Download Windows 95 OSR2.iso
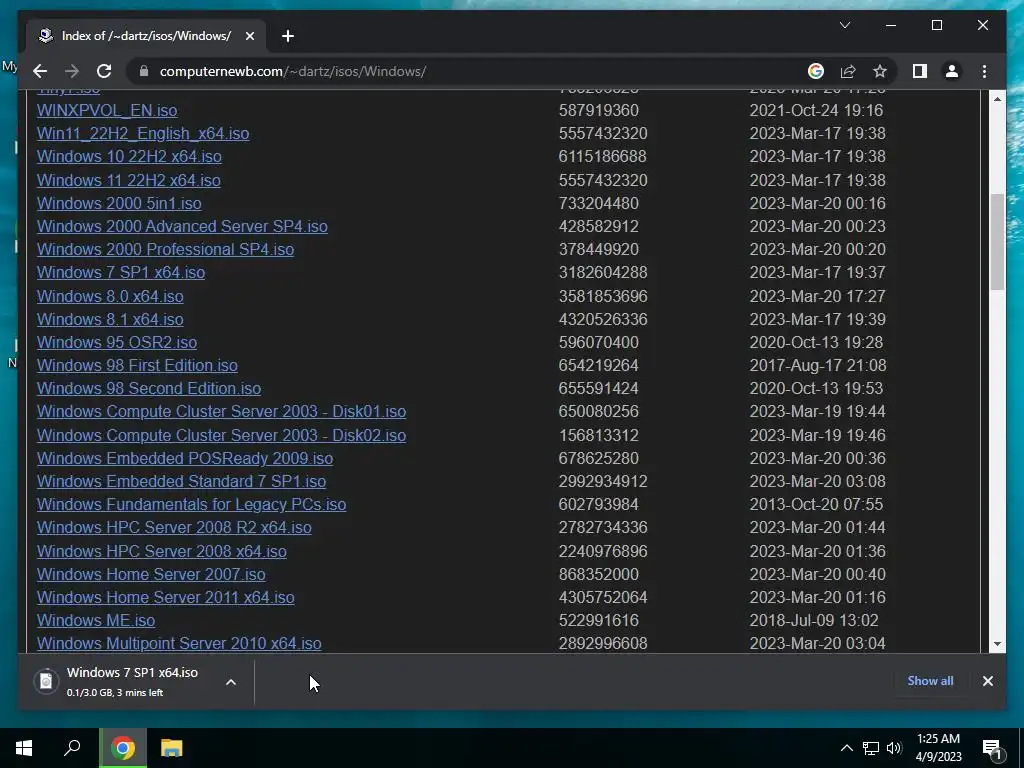The width and height of the screenshot is (1024, 768). click(x=116, y=342)
